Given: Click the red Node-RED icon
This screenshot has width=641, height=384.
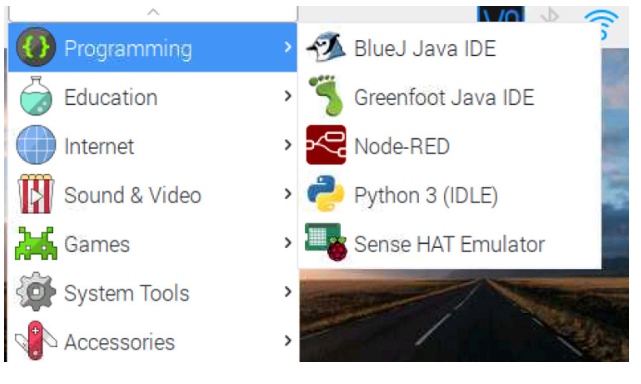Looking at the screenshot, I should (x=326, y=145).
